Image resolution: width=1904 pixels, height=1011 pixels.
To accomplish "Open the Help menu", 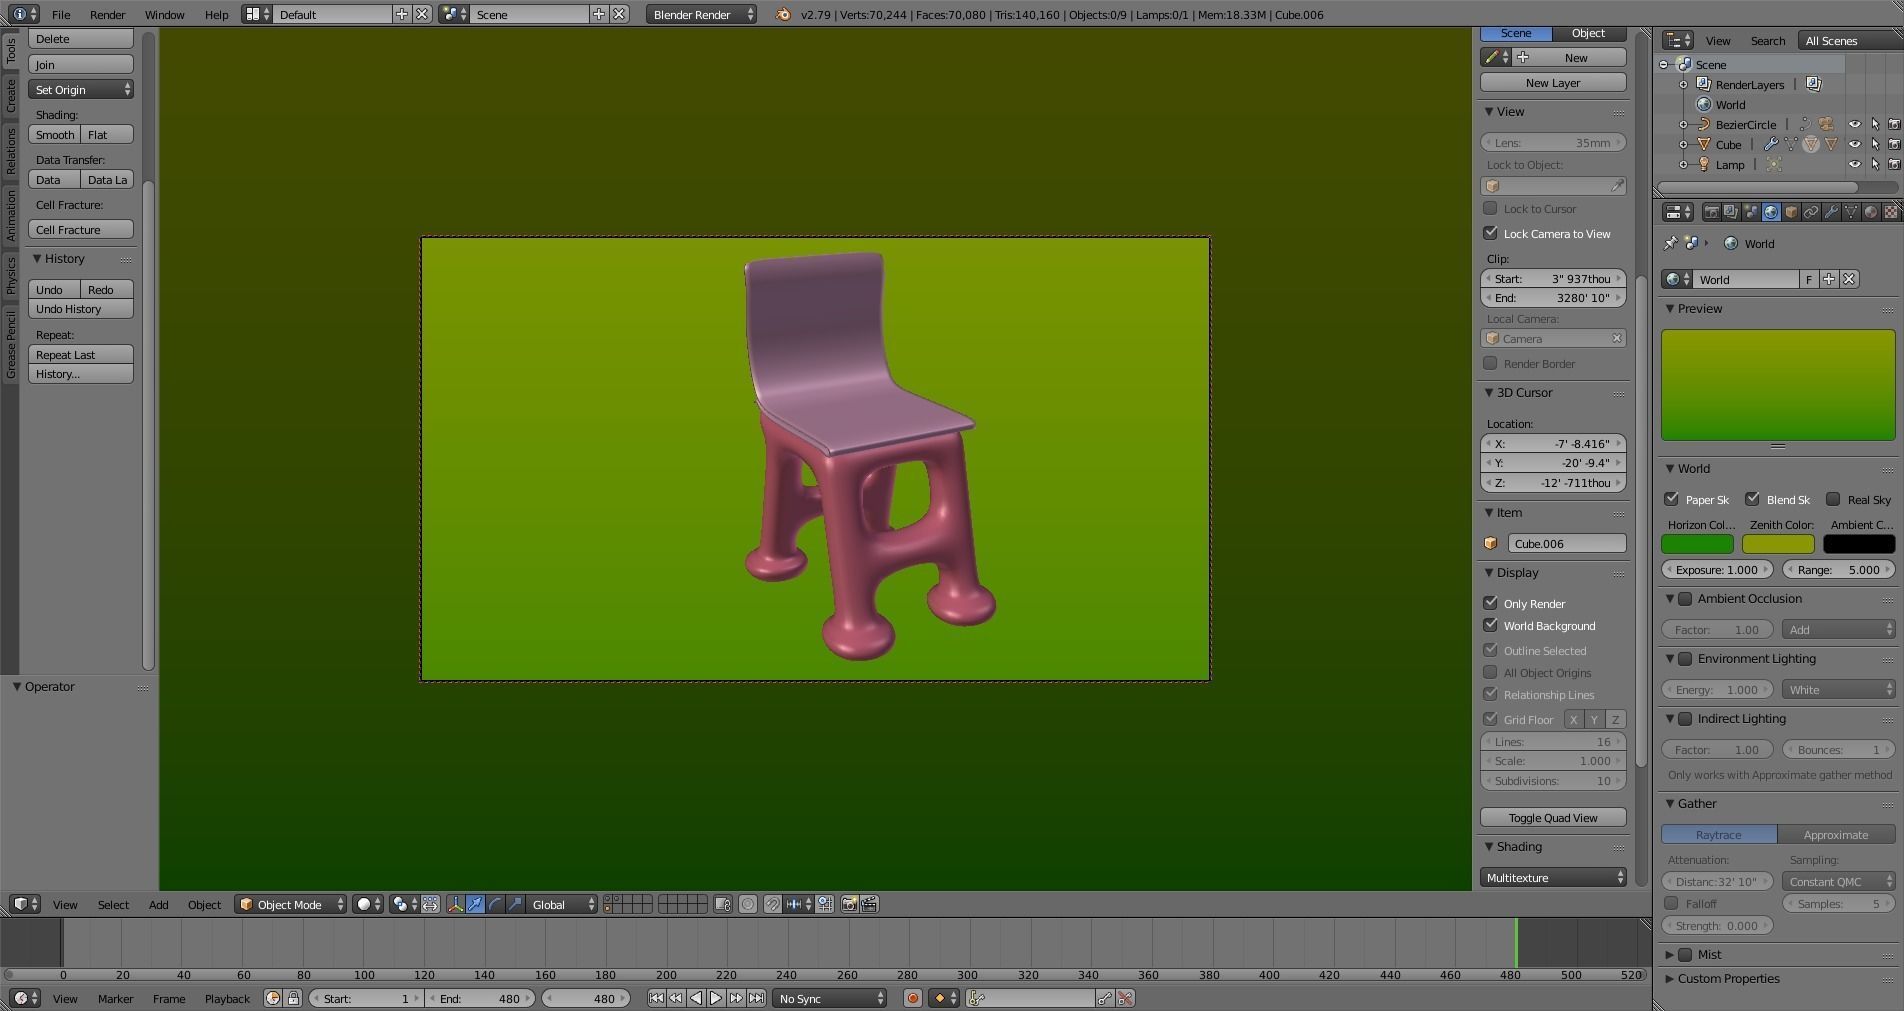I will tap(216, 14).
